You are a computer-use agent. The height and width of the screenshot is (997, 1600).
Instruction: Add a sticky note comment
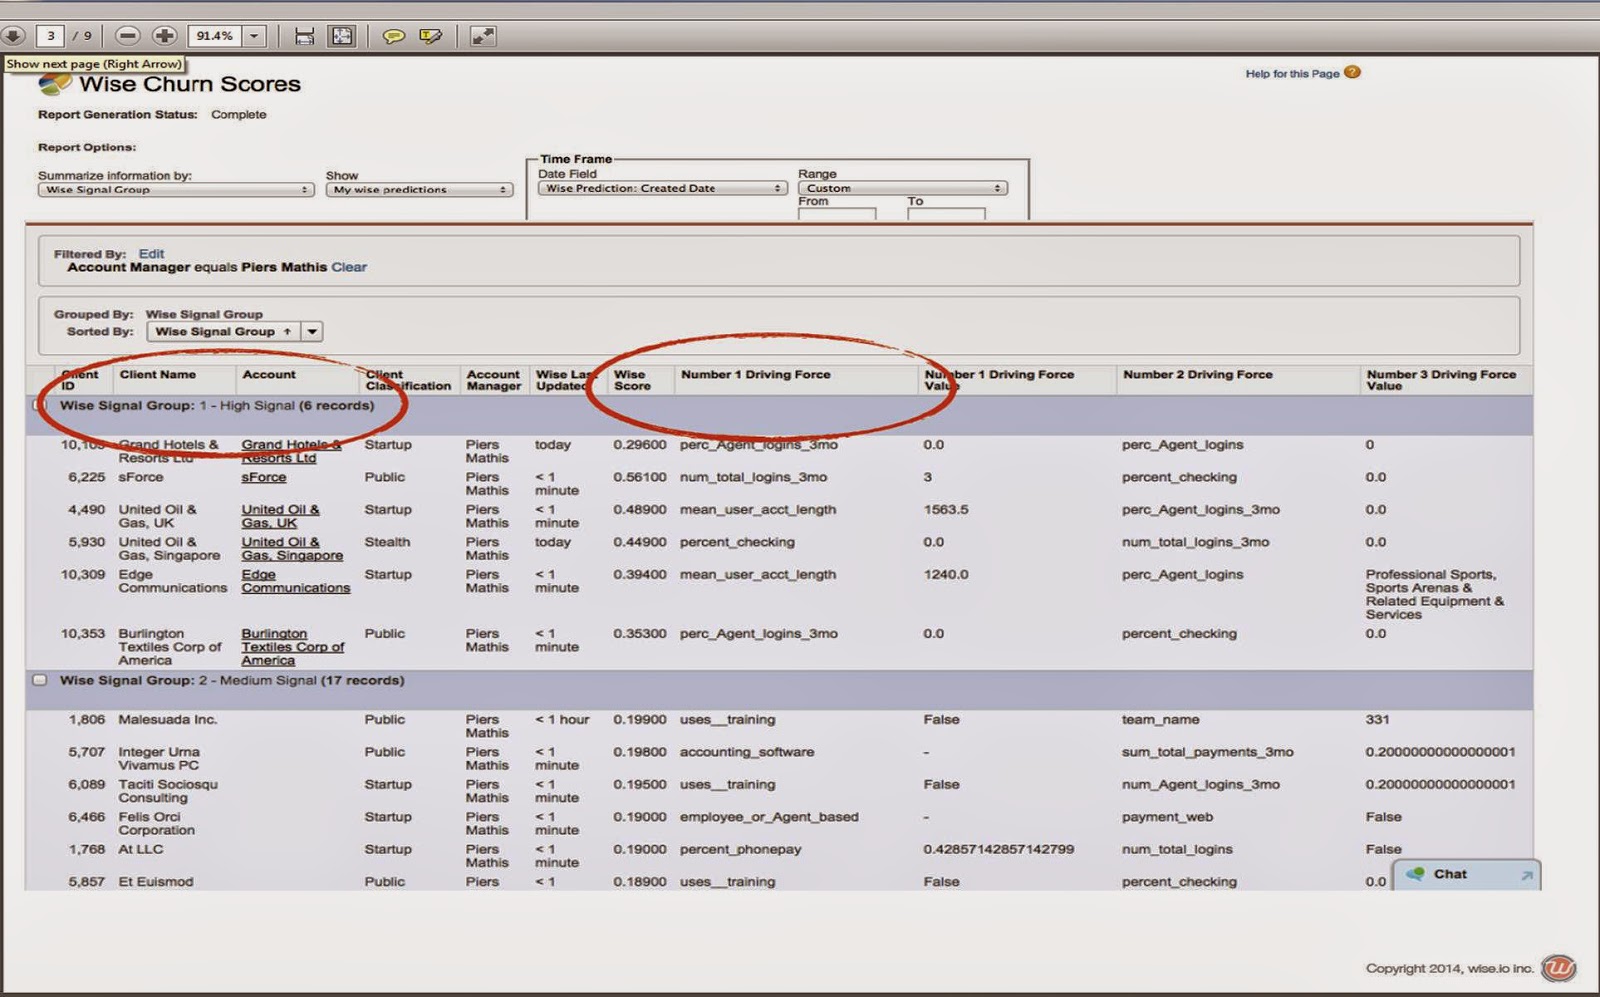coord(394,36)
